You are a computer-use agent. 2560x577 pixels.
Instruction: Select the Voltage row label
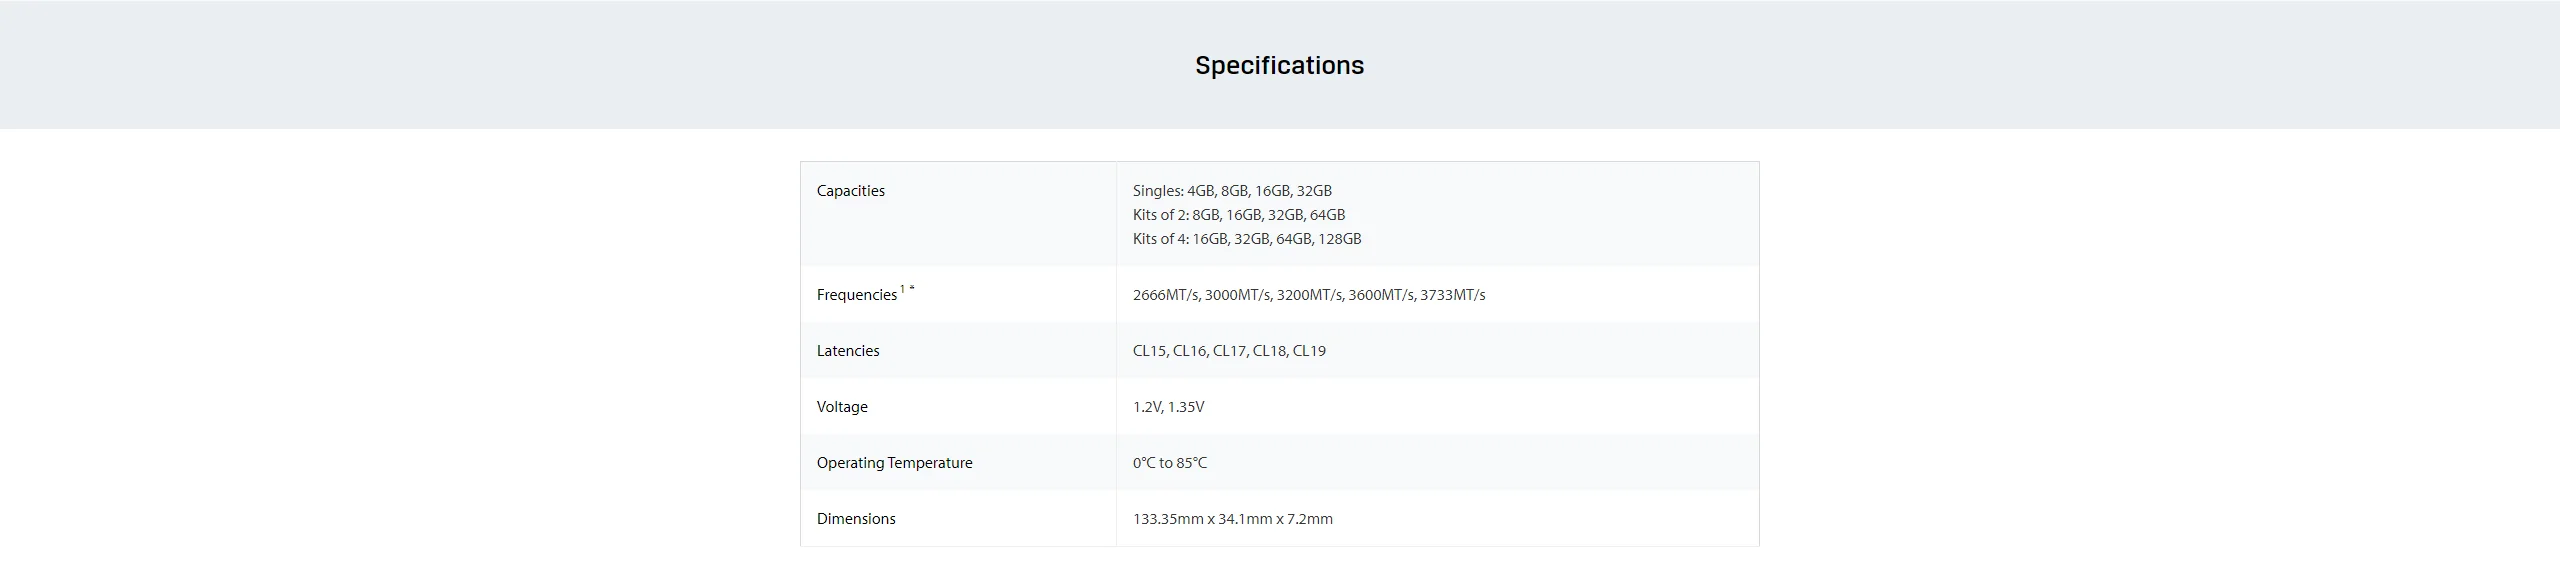(842, 407)
